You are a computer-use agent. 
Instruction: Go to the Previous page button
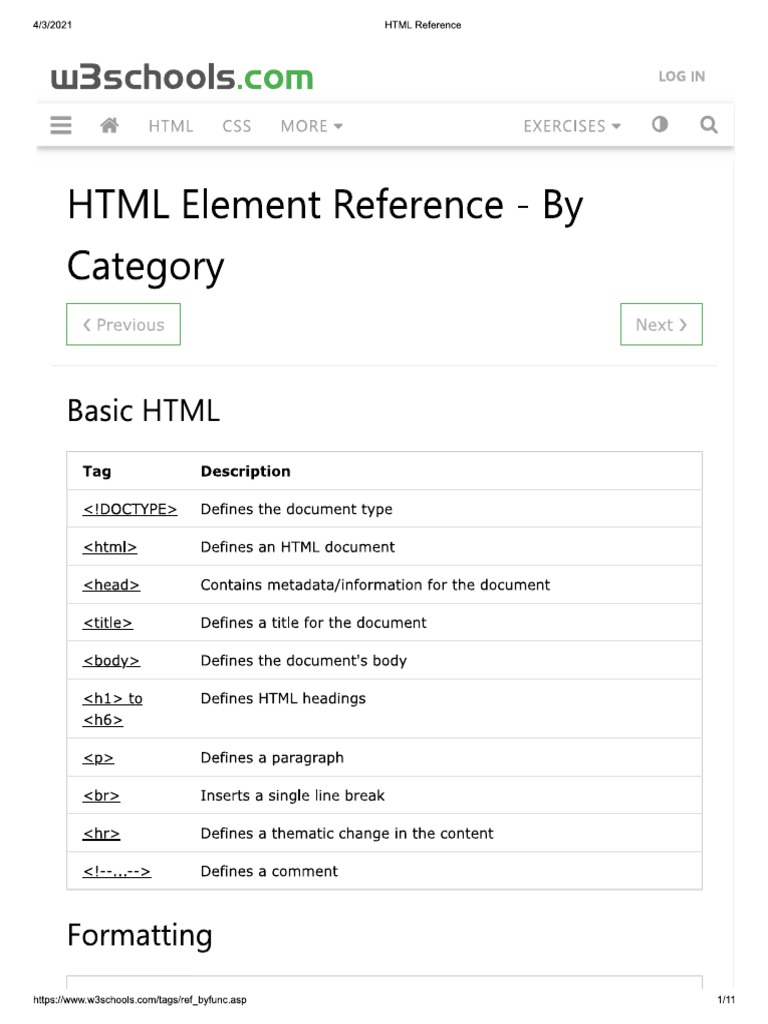[123, 324]
